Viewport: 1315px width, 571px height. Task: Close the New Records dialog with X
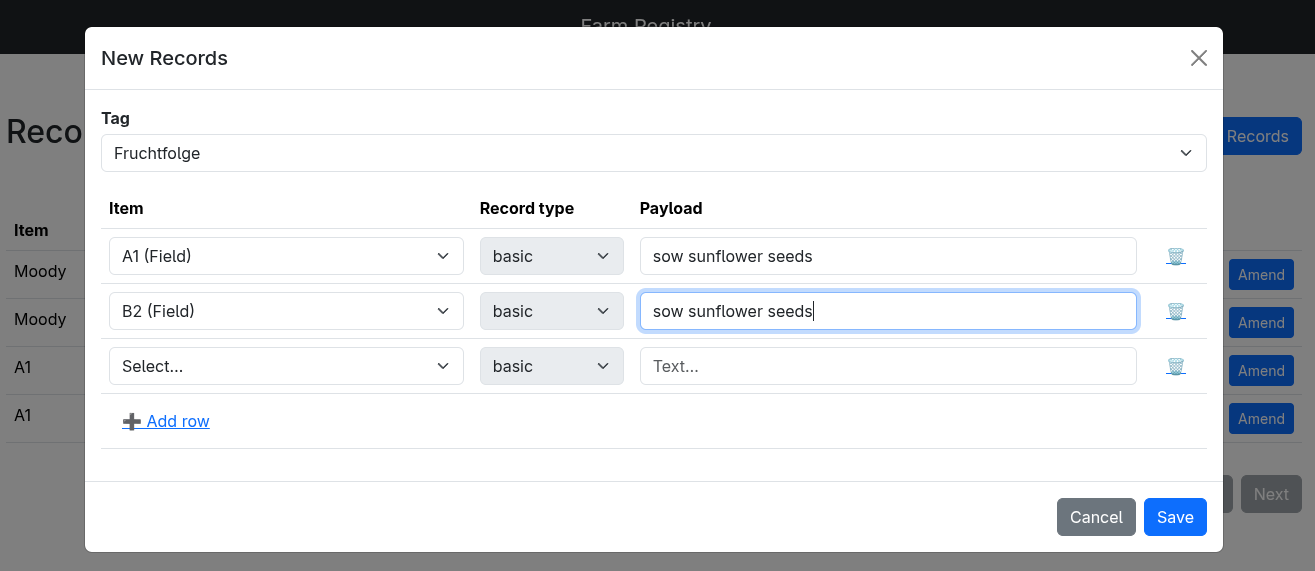tap(1199, 58)
